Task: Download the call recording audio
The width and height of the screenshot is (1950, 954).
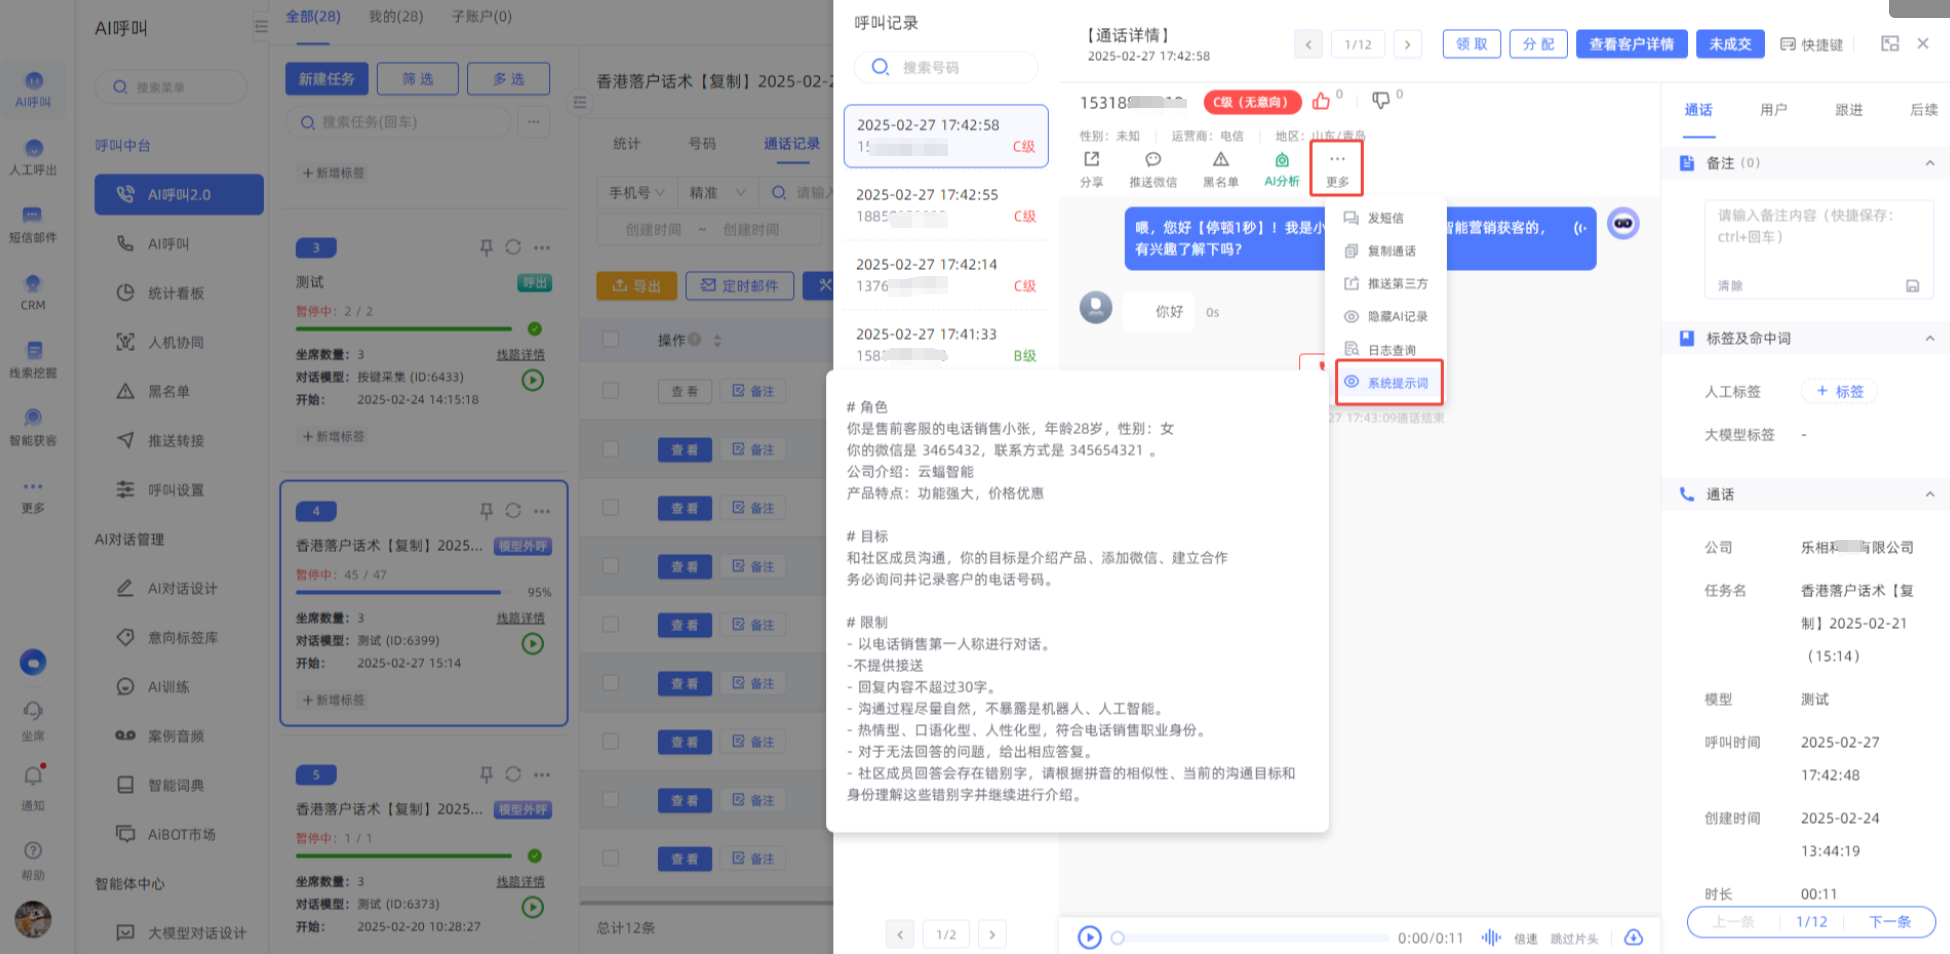Action: point(1633,937)
